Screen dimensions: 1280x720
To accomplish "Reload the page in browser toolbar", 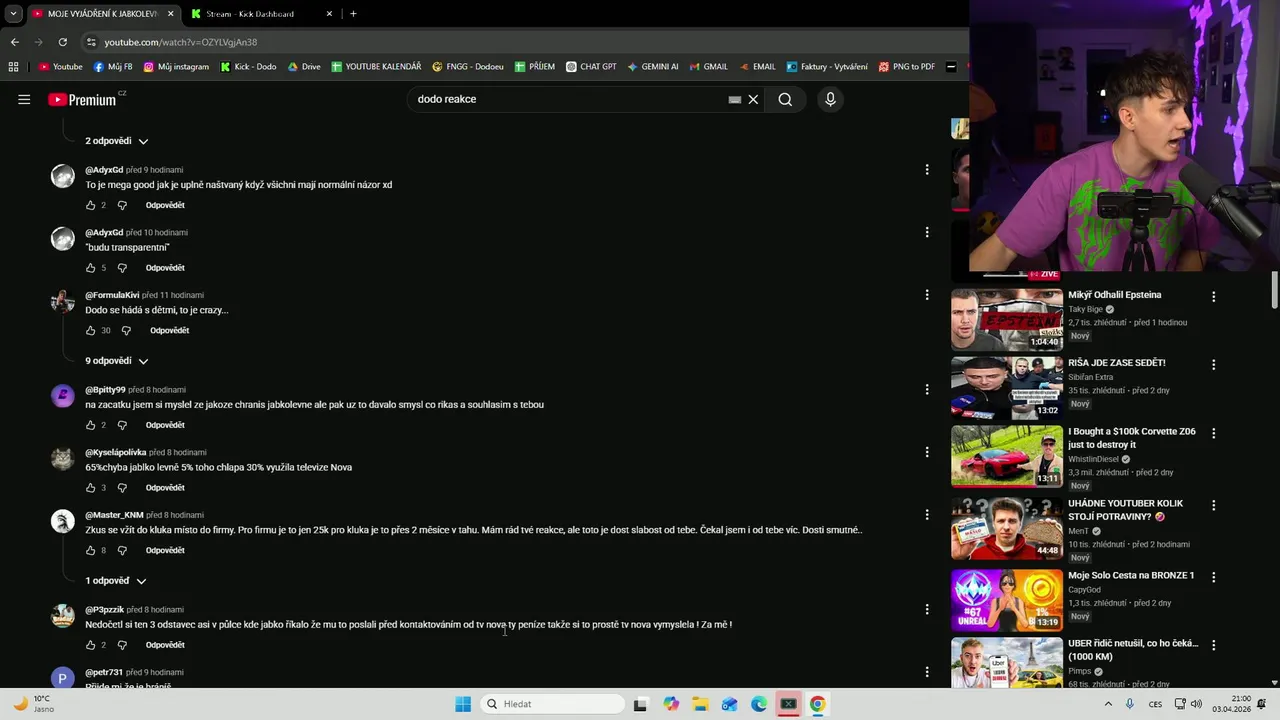I will pyautogui.click(x=62, y=42).
